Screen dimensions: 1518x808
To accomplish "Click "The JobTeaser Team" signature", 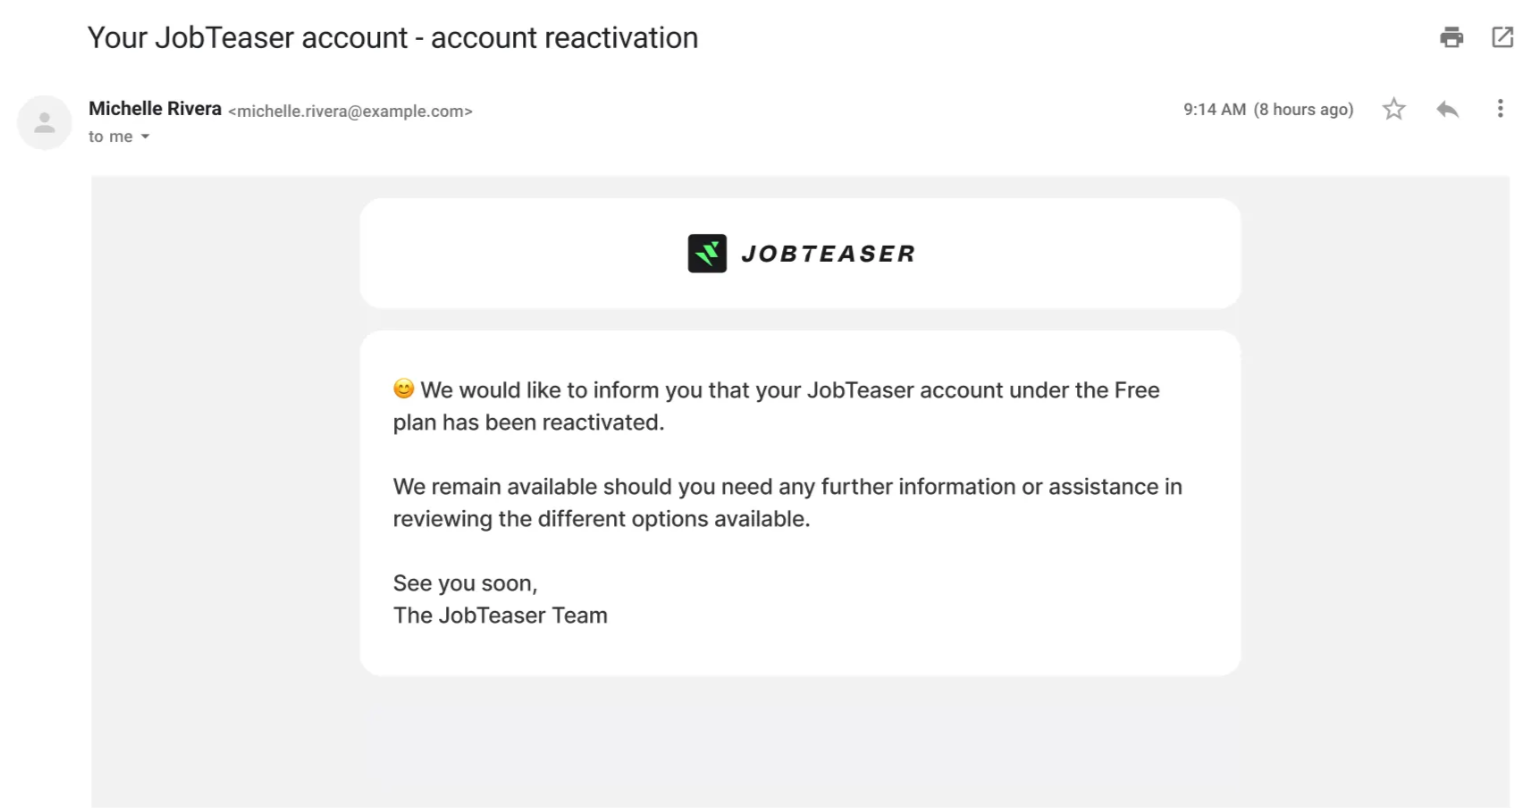I will [x=500, y=615].
